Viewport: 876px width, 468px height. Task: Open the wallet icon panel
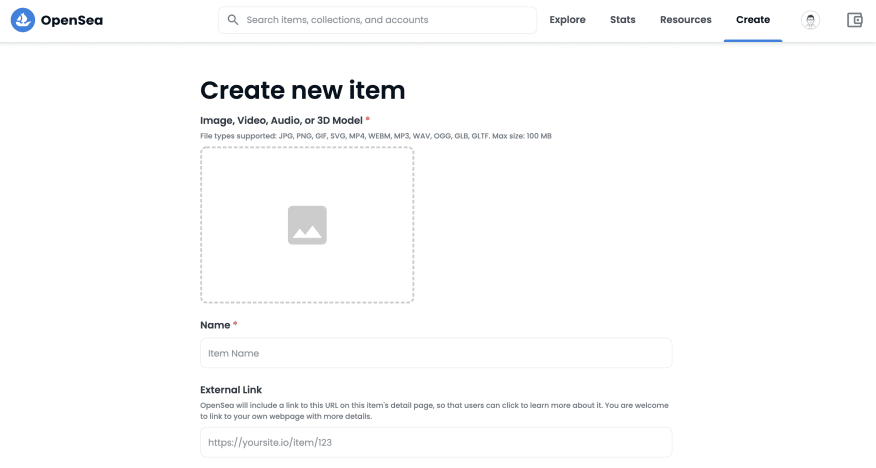[855, 20]
